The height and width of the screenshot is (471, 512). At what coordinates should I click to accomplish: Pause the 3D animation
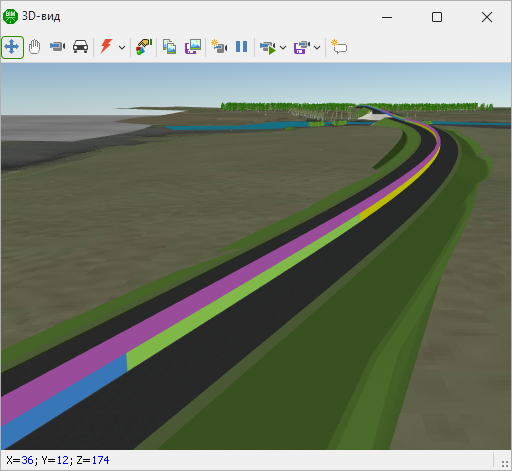coord(241,47)
